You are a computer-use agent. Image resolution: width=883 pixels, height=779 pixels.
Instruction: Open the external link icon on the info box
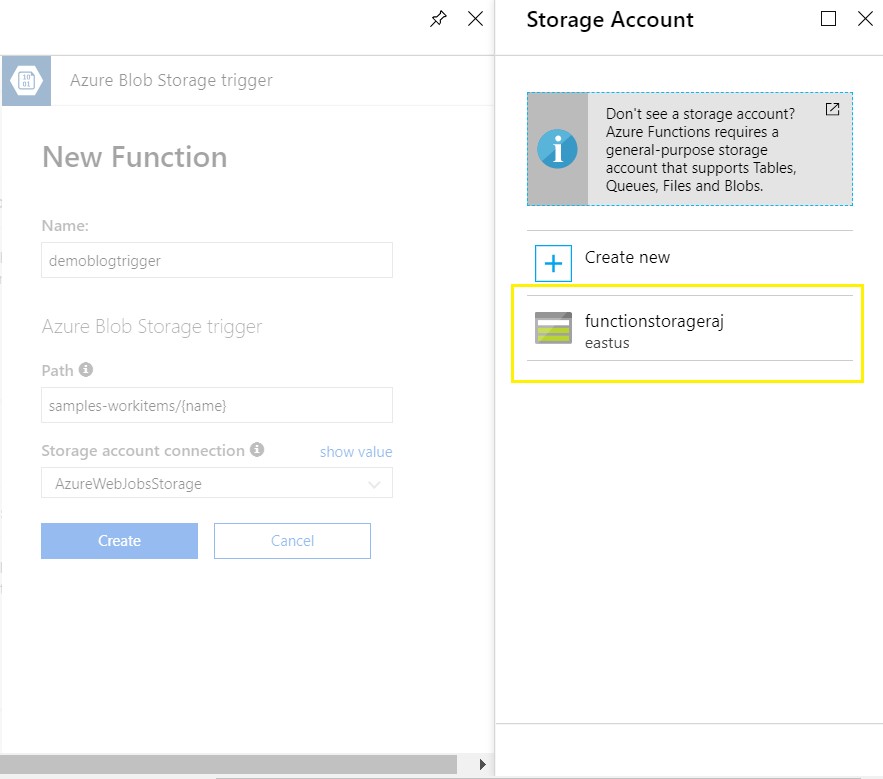(832, 110)
